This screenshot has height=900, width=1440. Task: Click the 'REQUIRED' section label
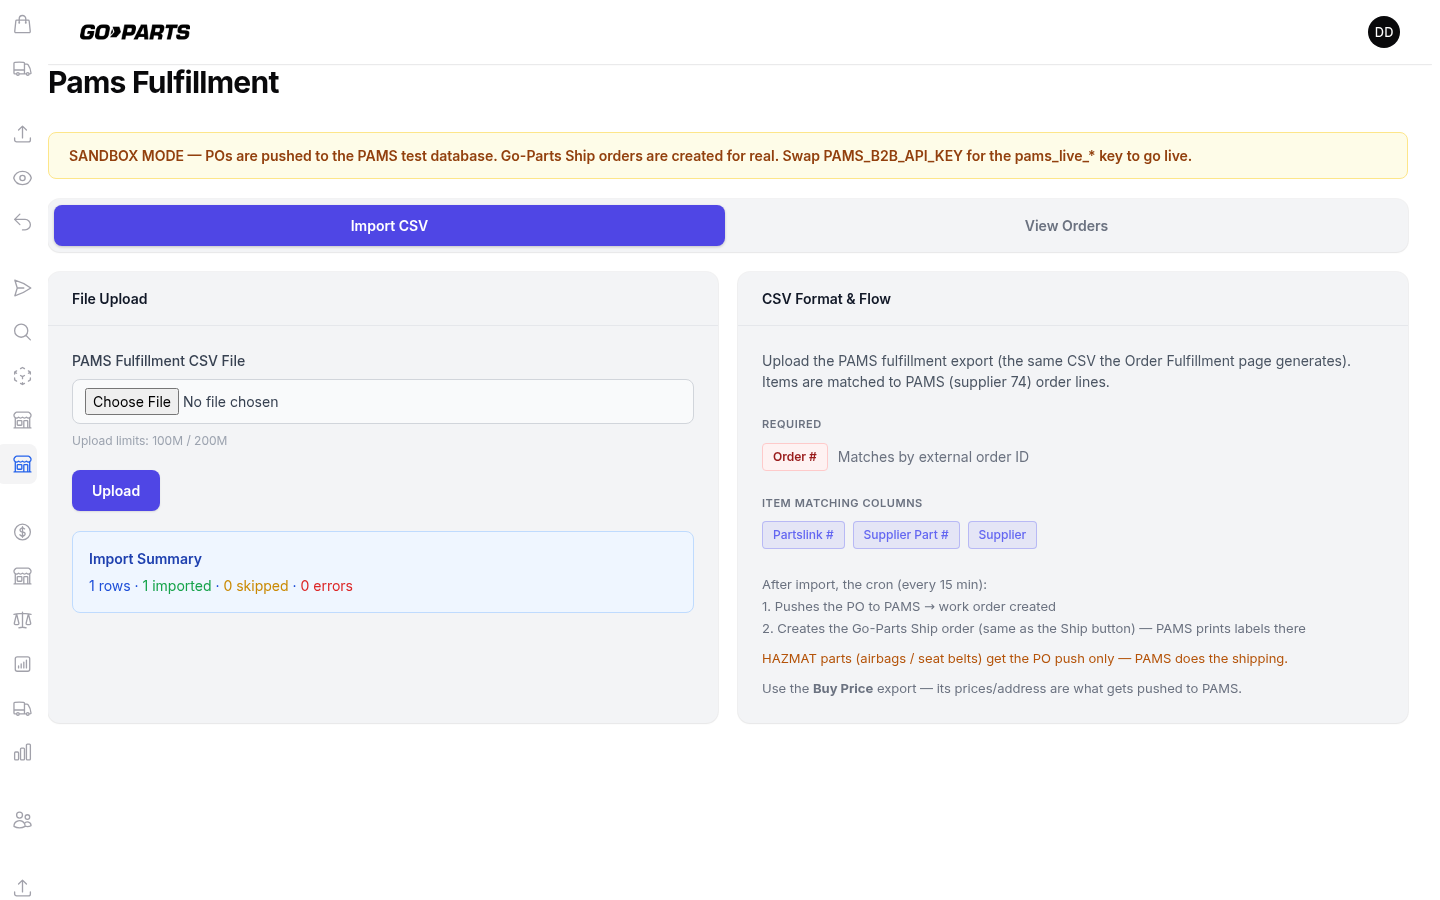point(792,424)
